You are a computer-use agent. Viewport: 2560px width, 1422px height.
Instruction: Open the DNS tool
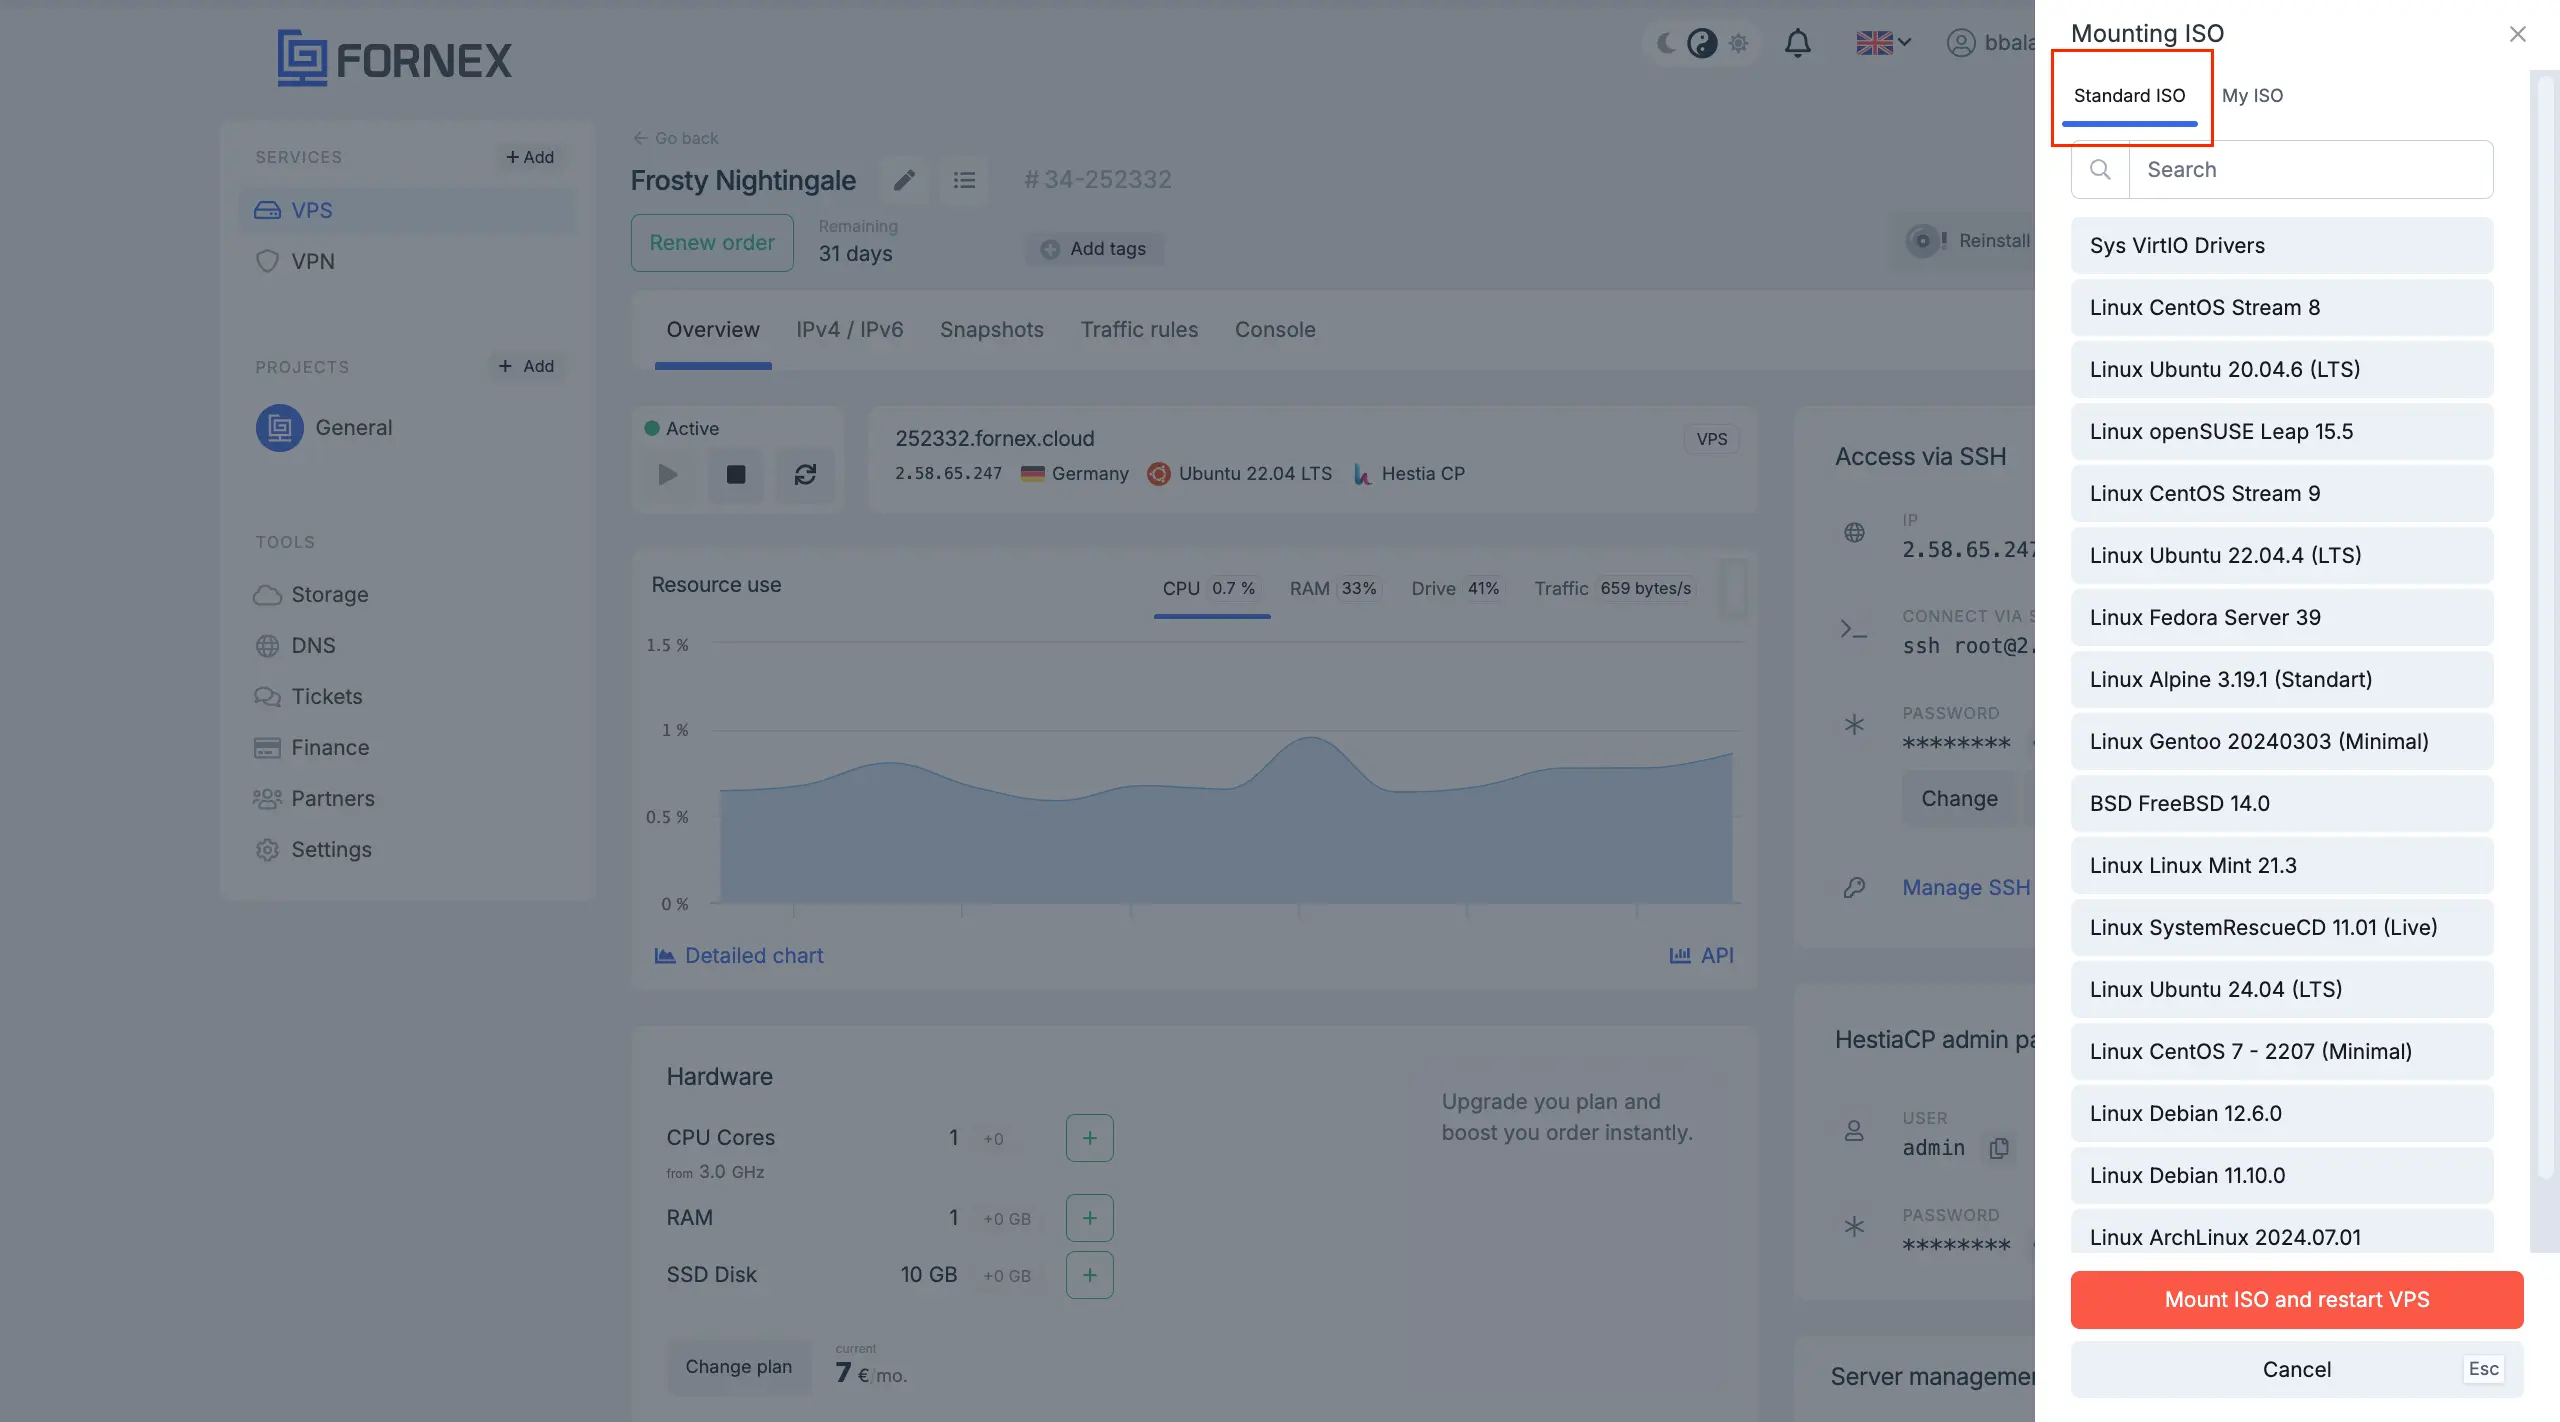tap(295, 646)
